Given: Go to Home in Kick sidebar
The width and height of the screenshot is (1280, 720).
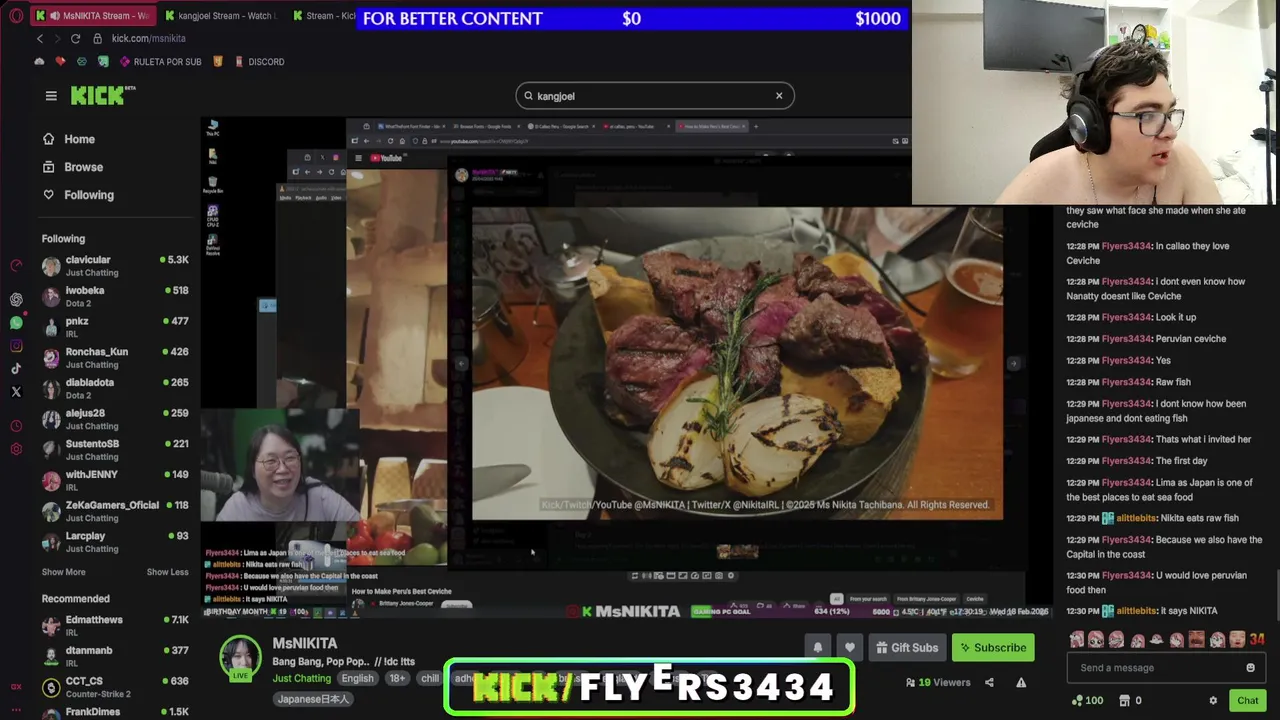Looking at the screenshot, I should (x=68, y=139).
